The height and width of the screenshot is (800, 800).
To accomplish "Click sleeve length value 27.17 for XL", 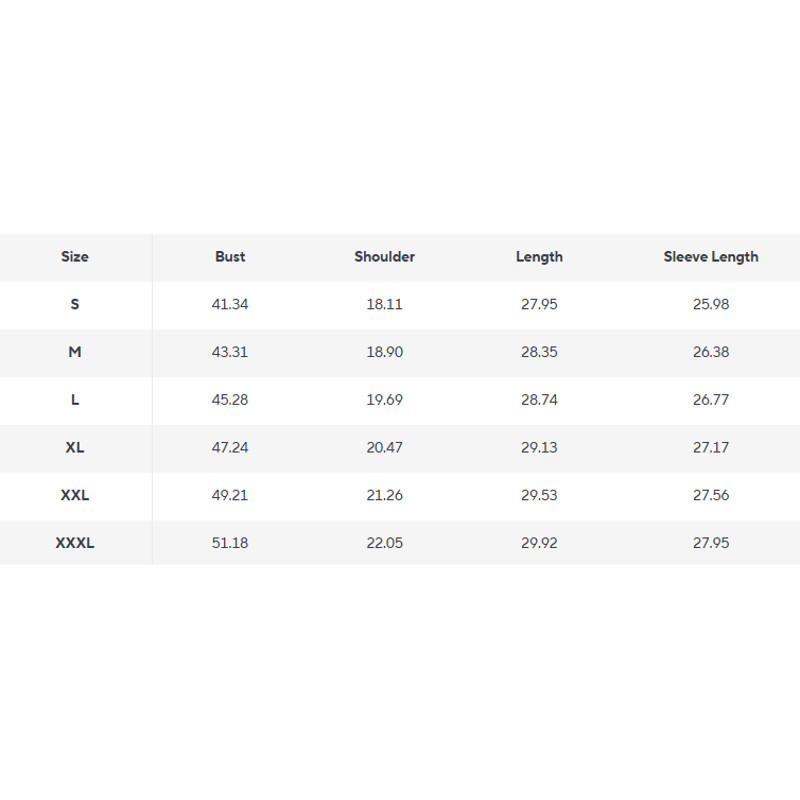I will tap(711, 448).
